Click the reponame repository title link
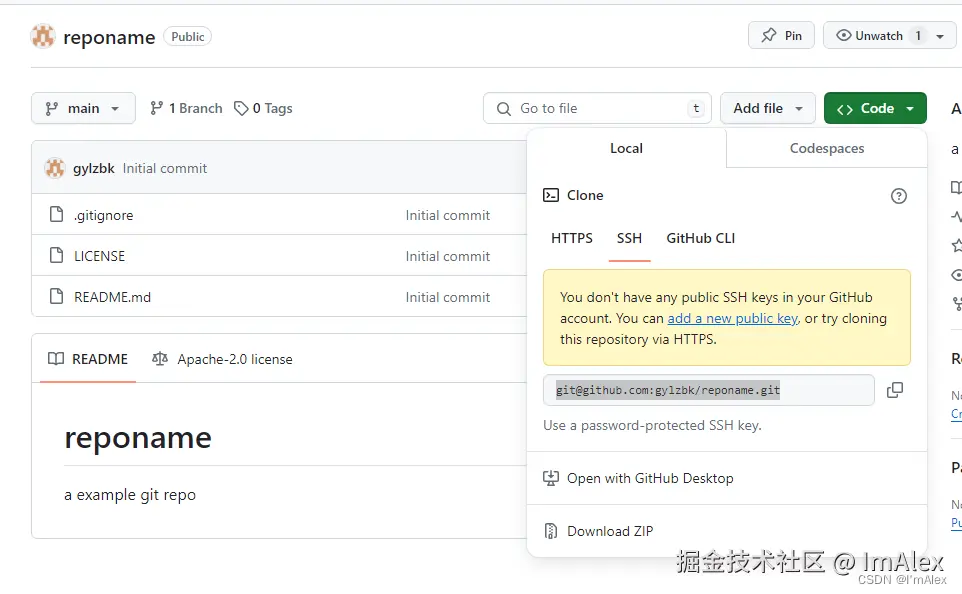Image resolution: width=962 pixels, height=594 pixels. pos(109,37)
